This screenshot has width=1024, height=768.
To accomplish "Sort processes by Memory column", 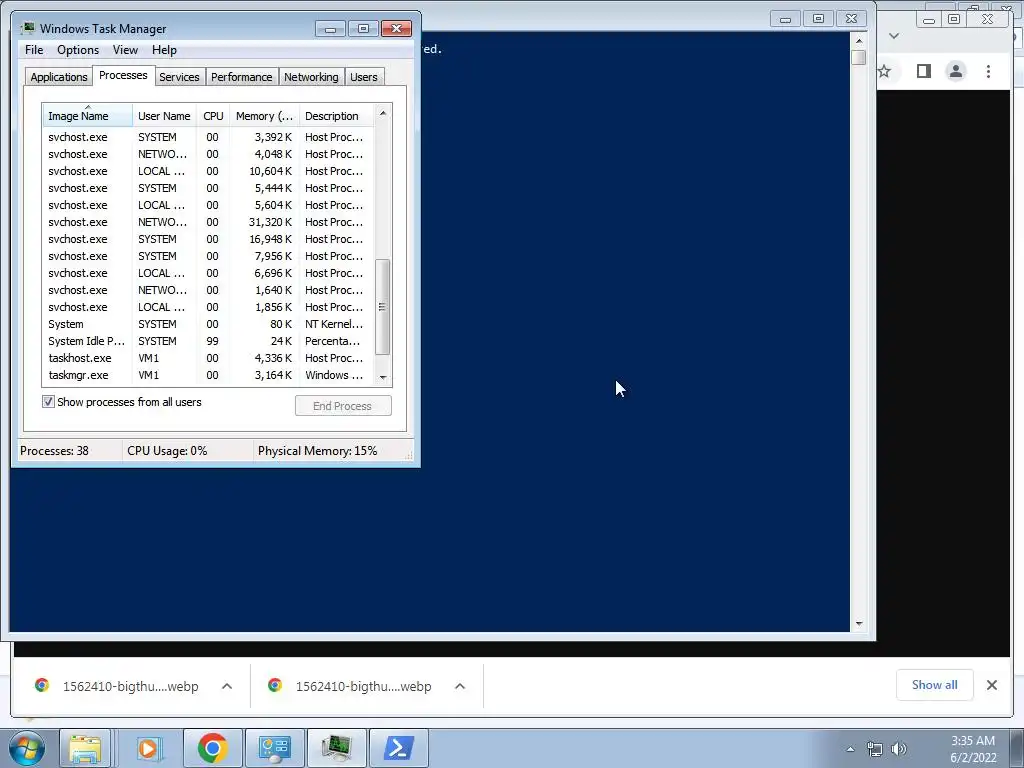I will point(264,116).
